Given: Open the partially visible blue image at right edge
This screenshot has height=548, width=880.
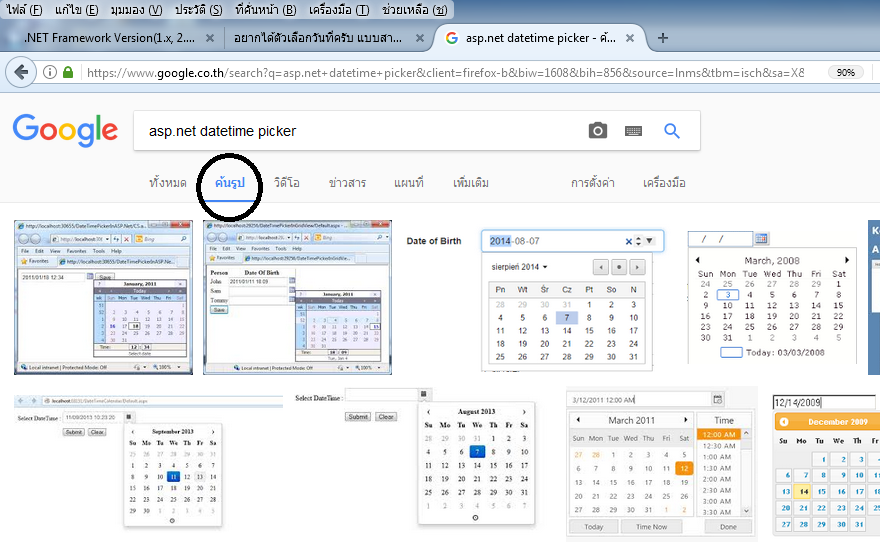Looking at the screenshot, I should (x=874, y=298).
